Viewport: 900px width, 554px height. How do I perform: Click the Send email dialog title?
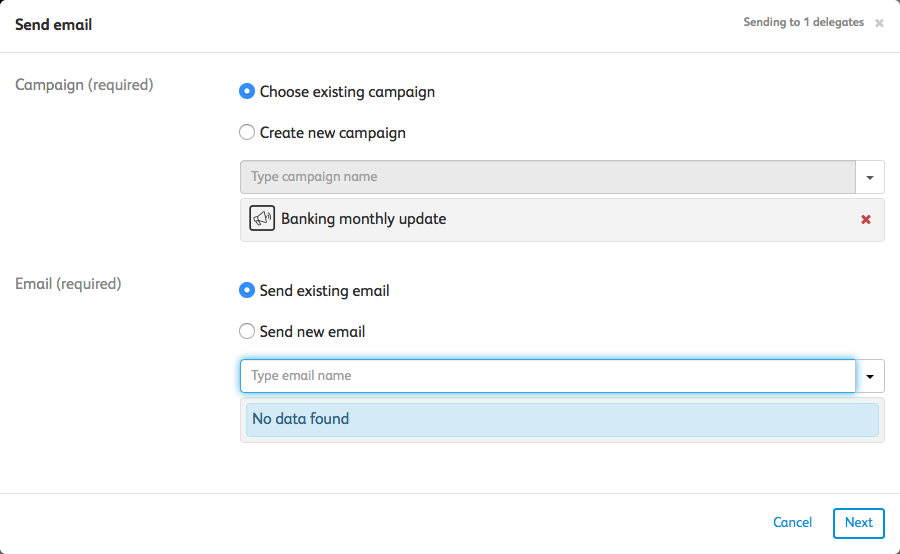pyautogui.click(x=53, y=24)
